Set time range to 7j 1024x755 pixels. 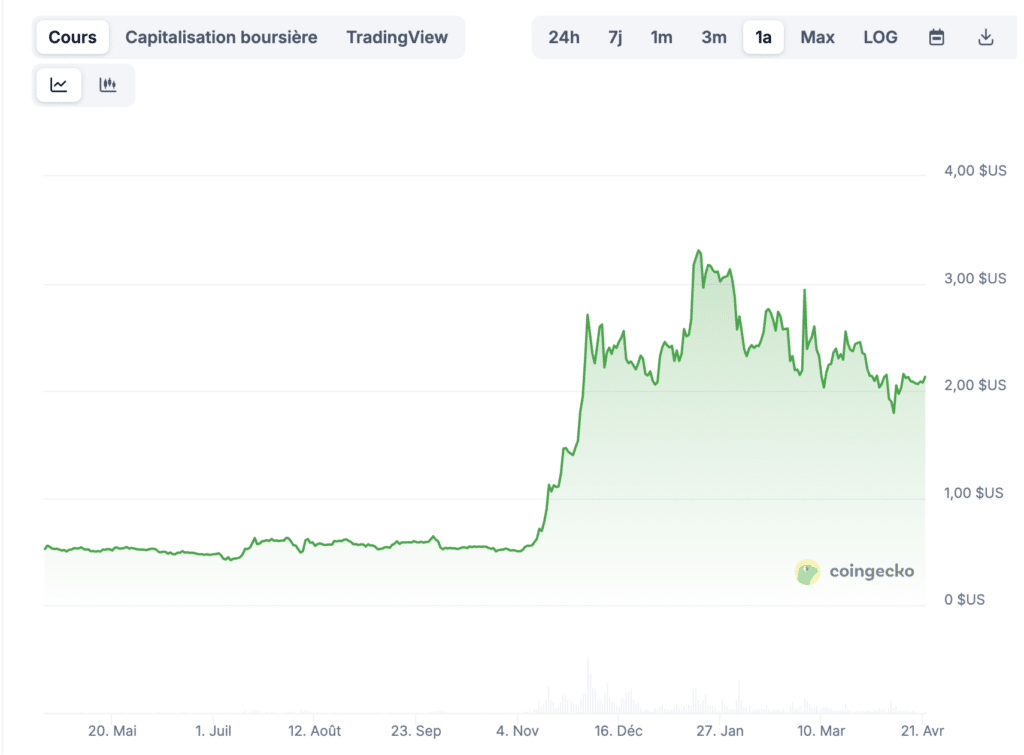pos(615,37)
